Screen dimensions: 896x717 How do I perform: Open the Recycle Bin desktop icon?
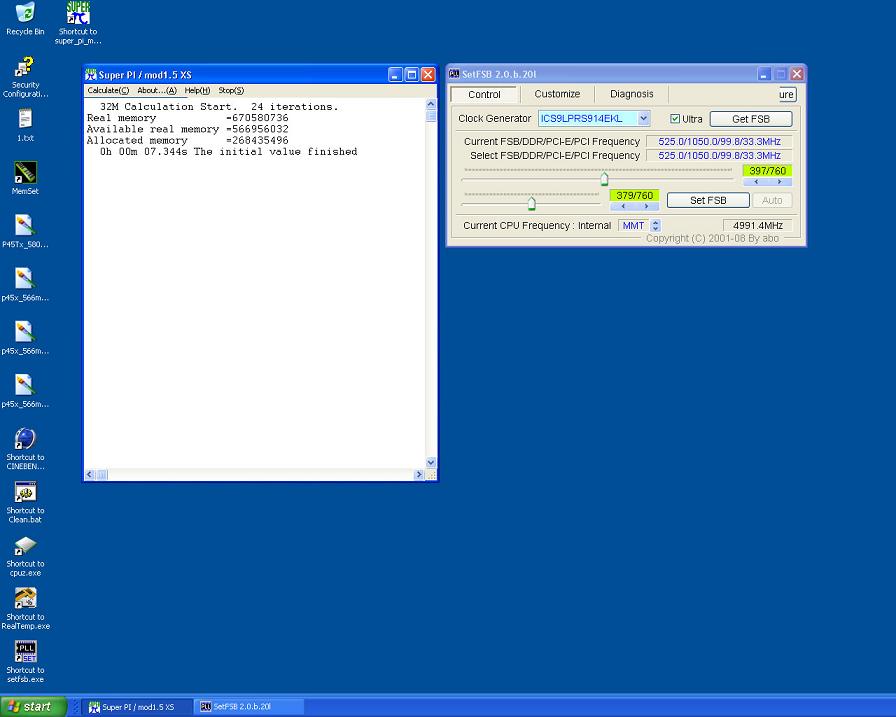tap(25, 18)
